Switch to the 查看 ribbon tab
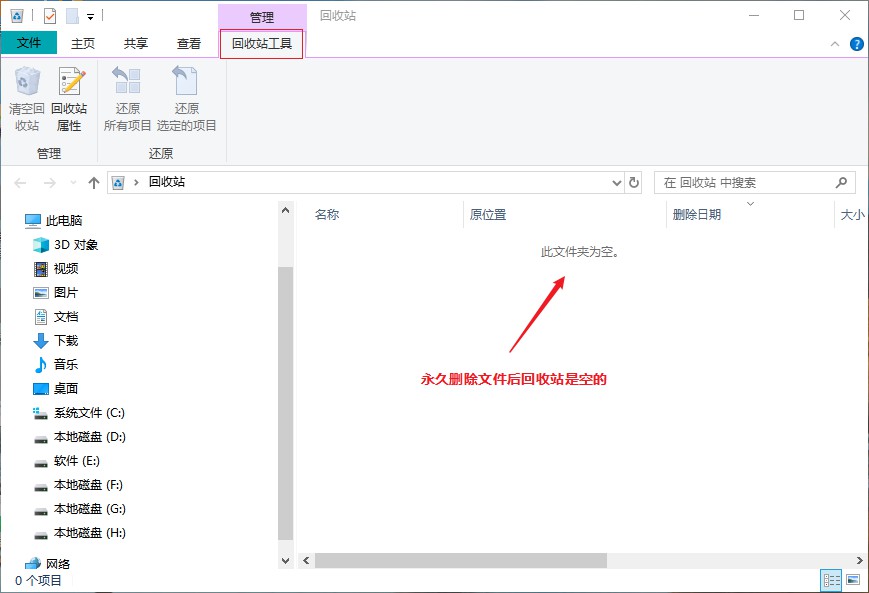 [x=188, y=43]
